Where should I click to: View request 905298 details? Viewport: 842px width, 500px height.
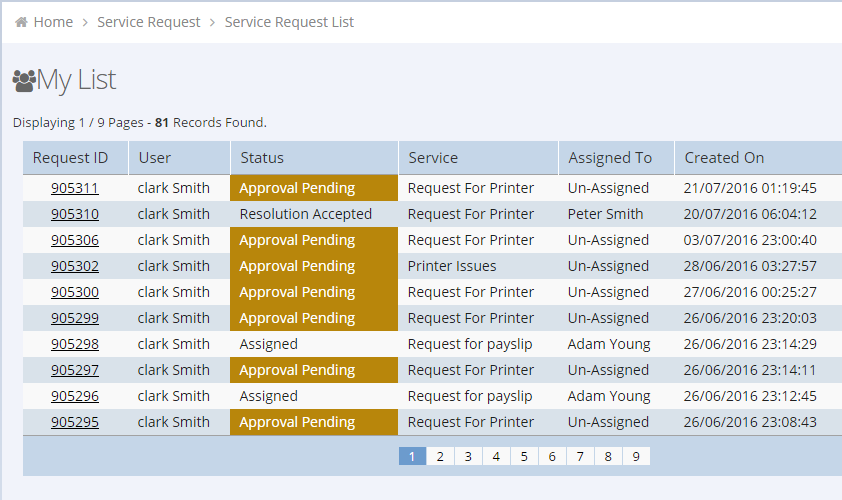coord(75,344)
